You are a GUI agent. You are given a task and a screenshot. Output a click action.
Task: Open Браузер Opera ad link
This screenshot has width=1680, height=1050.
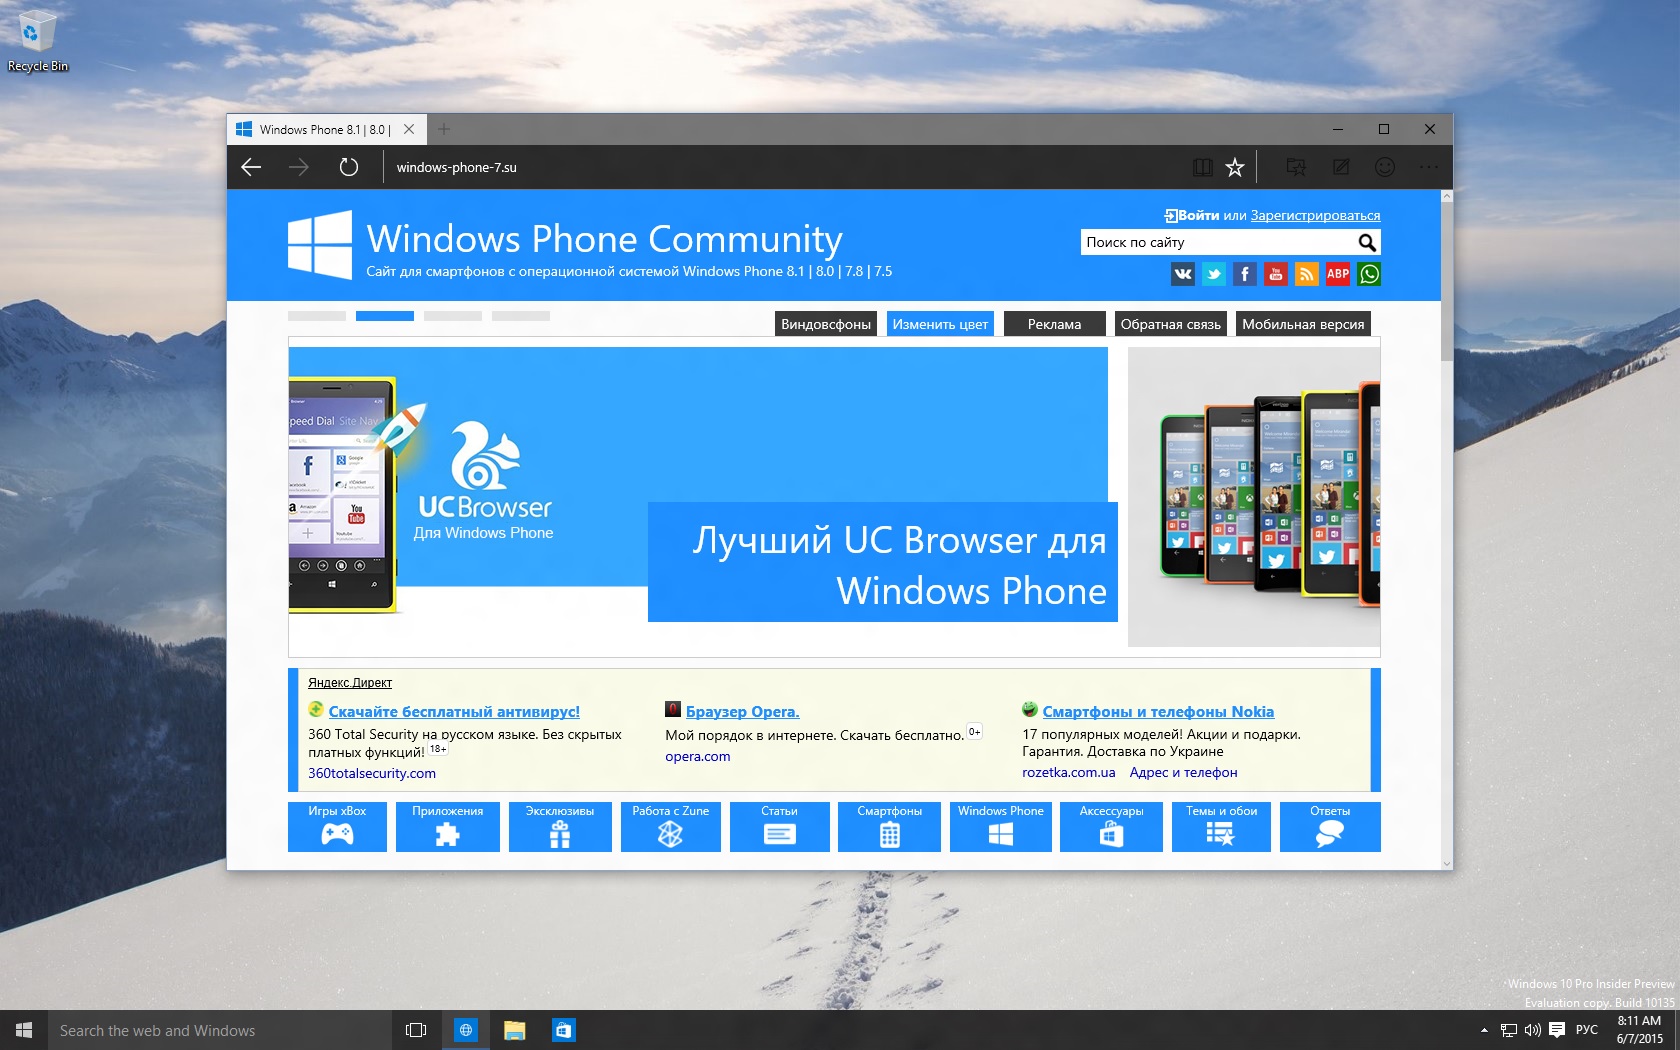tap(742, 712)
